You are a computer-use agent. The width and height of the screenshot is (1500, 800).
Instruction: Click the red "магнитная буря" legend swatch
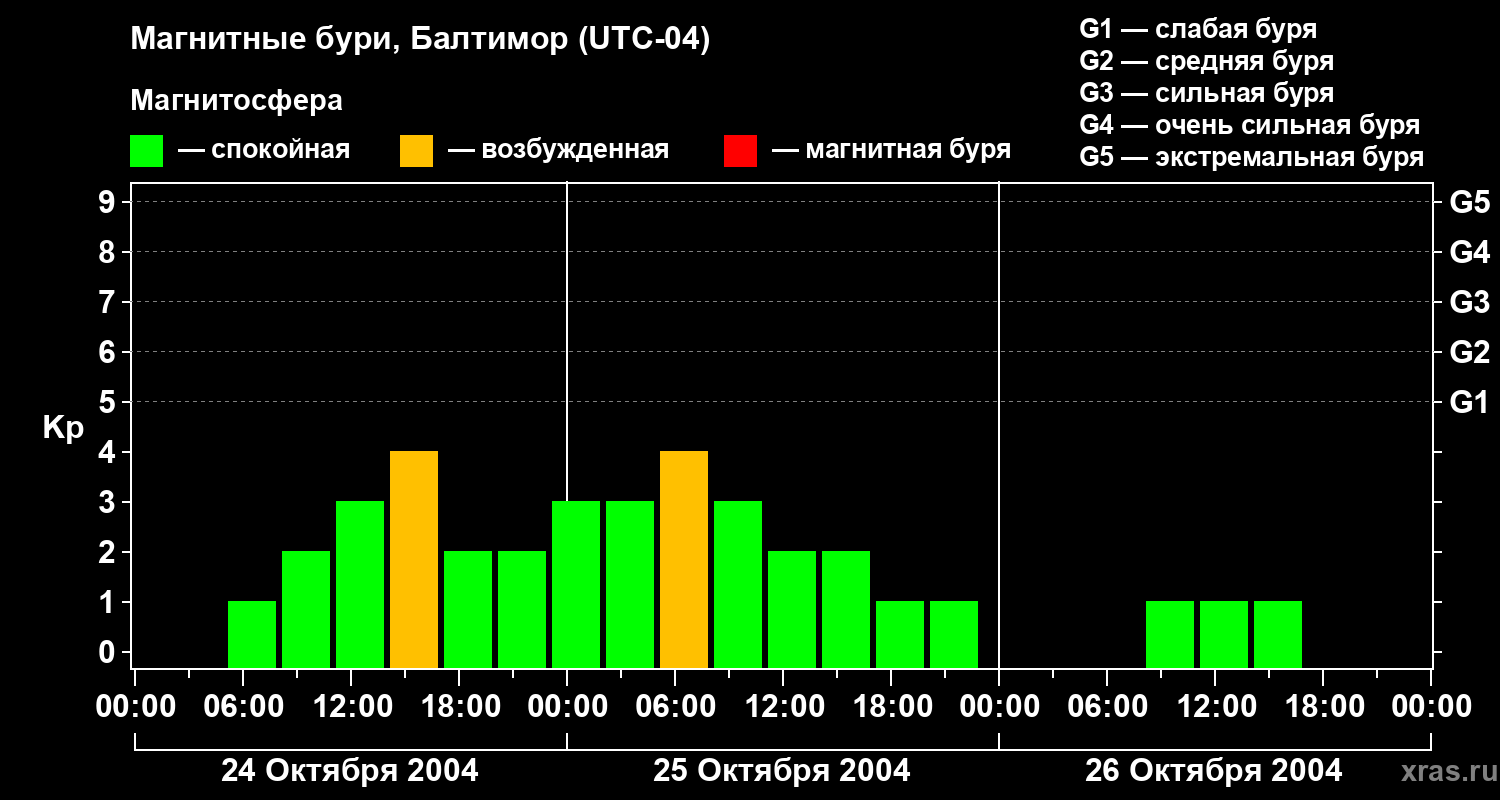(740, 151)
